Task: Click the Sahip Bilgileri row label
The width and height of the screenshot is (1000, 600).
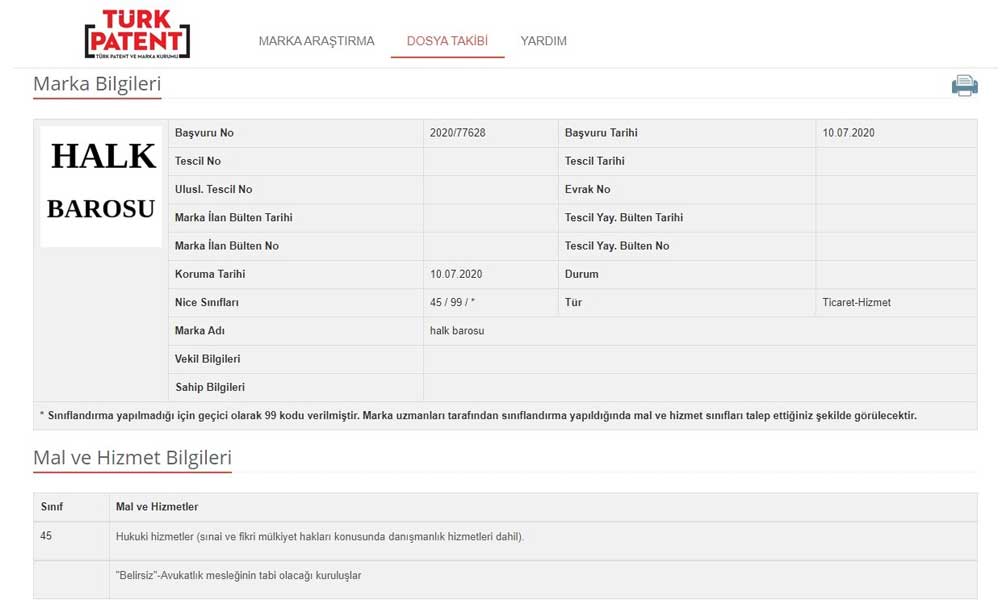Action: [209, 387]
